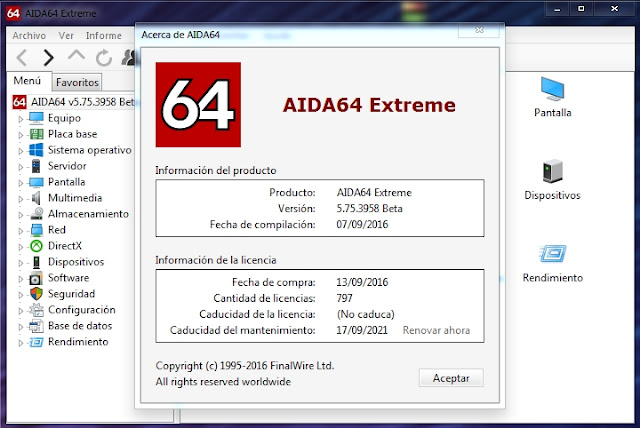The height and width of the screenshot is (428, 640).
Task: Open the large Pantalla icon in right pane
Action: (x=552, y=89)
